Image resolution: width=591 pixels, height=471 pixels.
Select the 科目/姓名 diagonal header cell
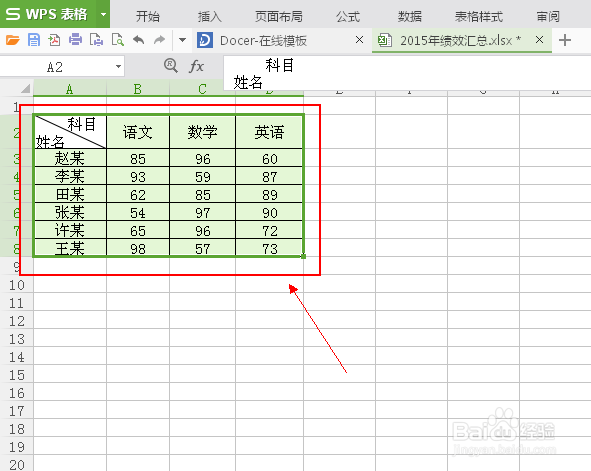[x=70, y=132]
